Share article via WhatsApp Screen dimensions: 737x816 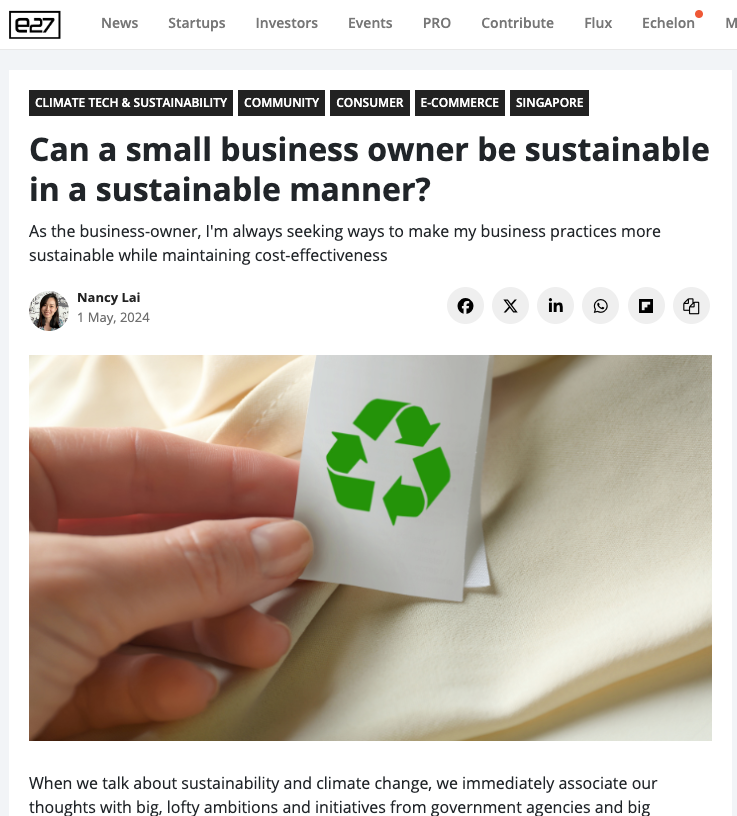pos(601,305)
